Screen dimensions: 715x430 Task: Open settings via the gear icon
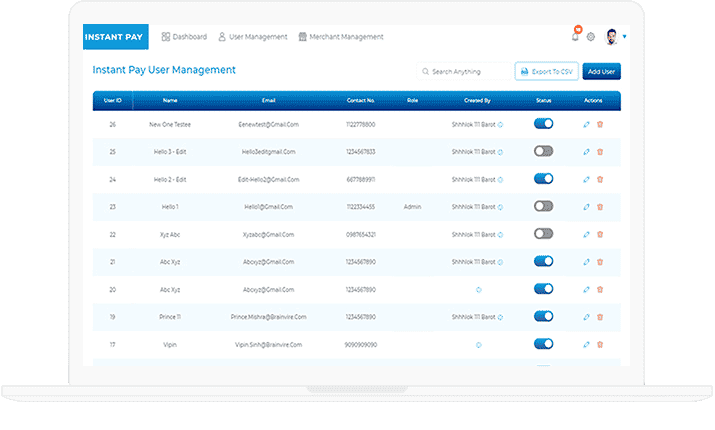[591, 37]
